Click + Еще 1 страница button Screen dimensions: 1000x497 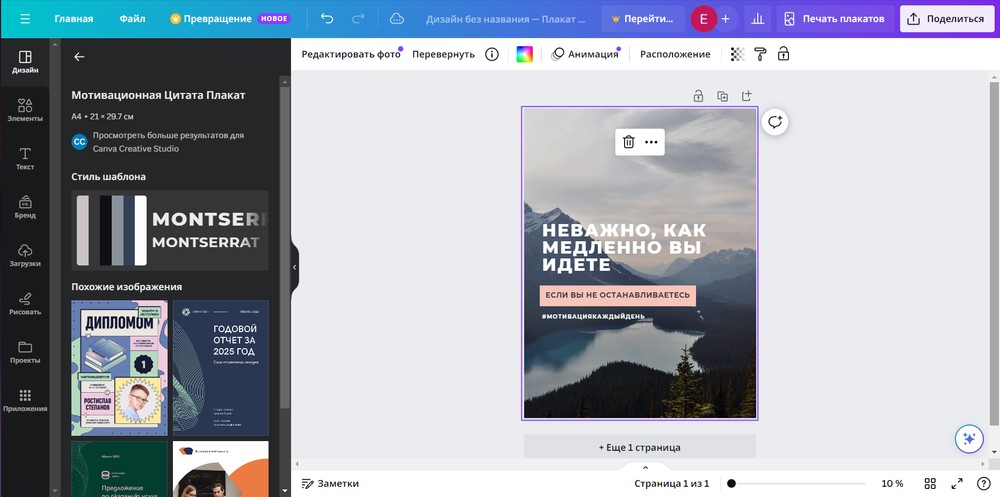tap(640, 447)
